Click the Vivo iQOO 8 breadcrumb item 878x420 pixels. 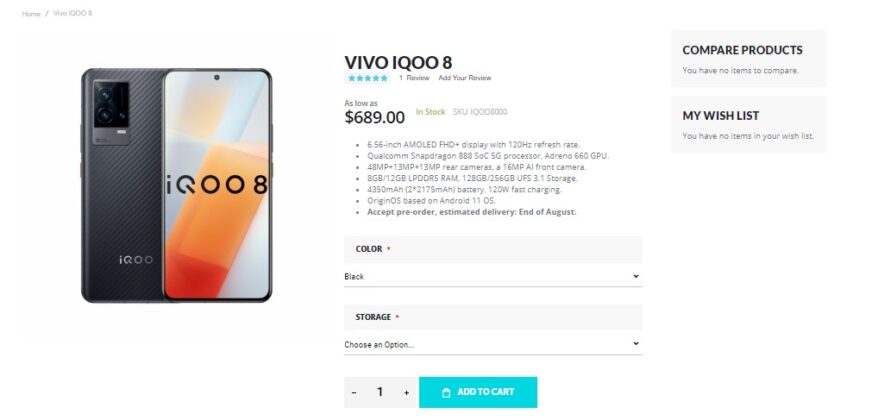coord(73,13)
